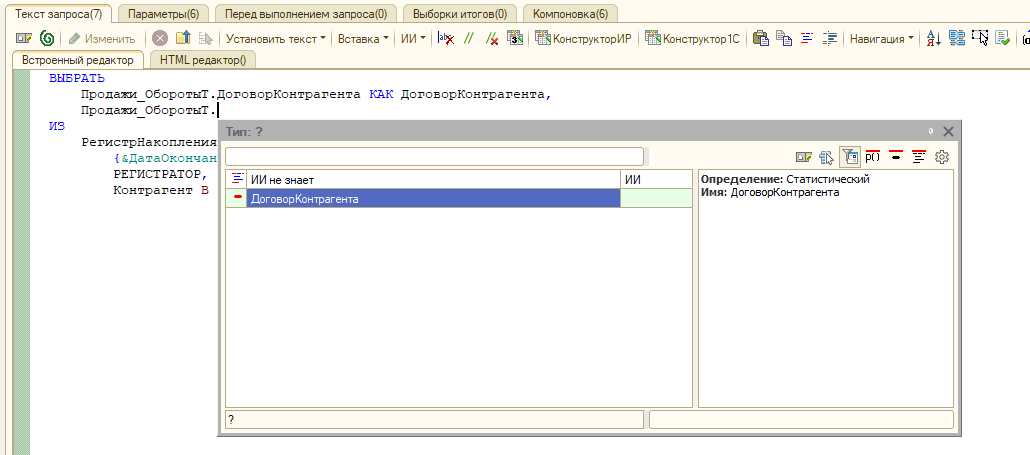Click the search field in autocomplete popup
Viewport: 1030px width, 455px height.
point(434,156)
